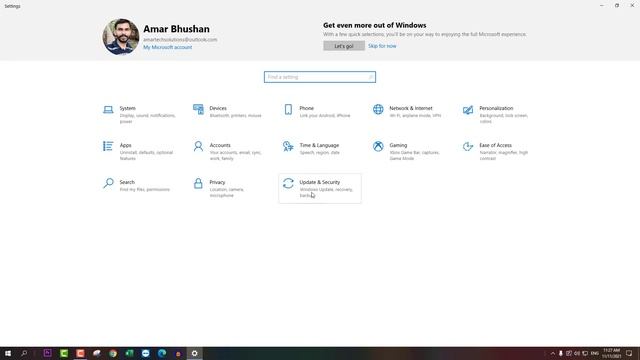The image size is (640, 360).
Task: Open the green taskbar app icon
Action: pyautogui.click(x=64, y=353)
